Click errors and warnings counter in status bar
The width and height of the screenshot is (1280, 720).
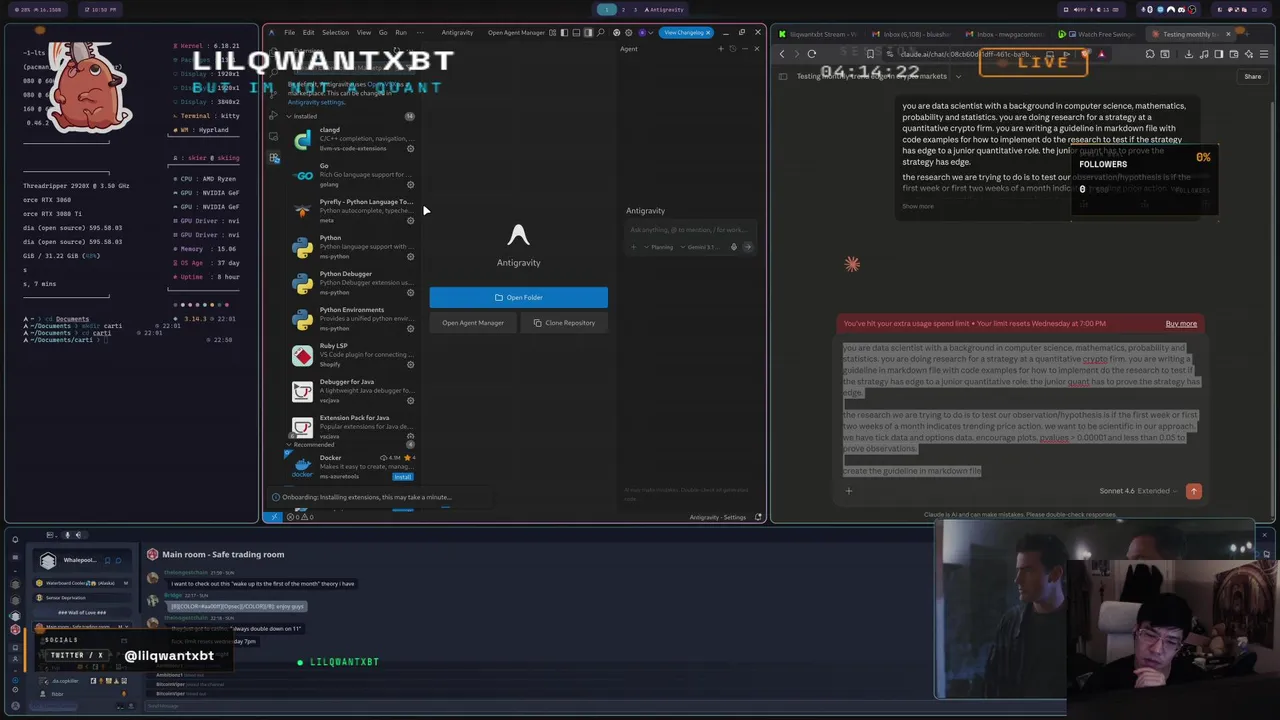(300, 517)
